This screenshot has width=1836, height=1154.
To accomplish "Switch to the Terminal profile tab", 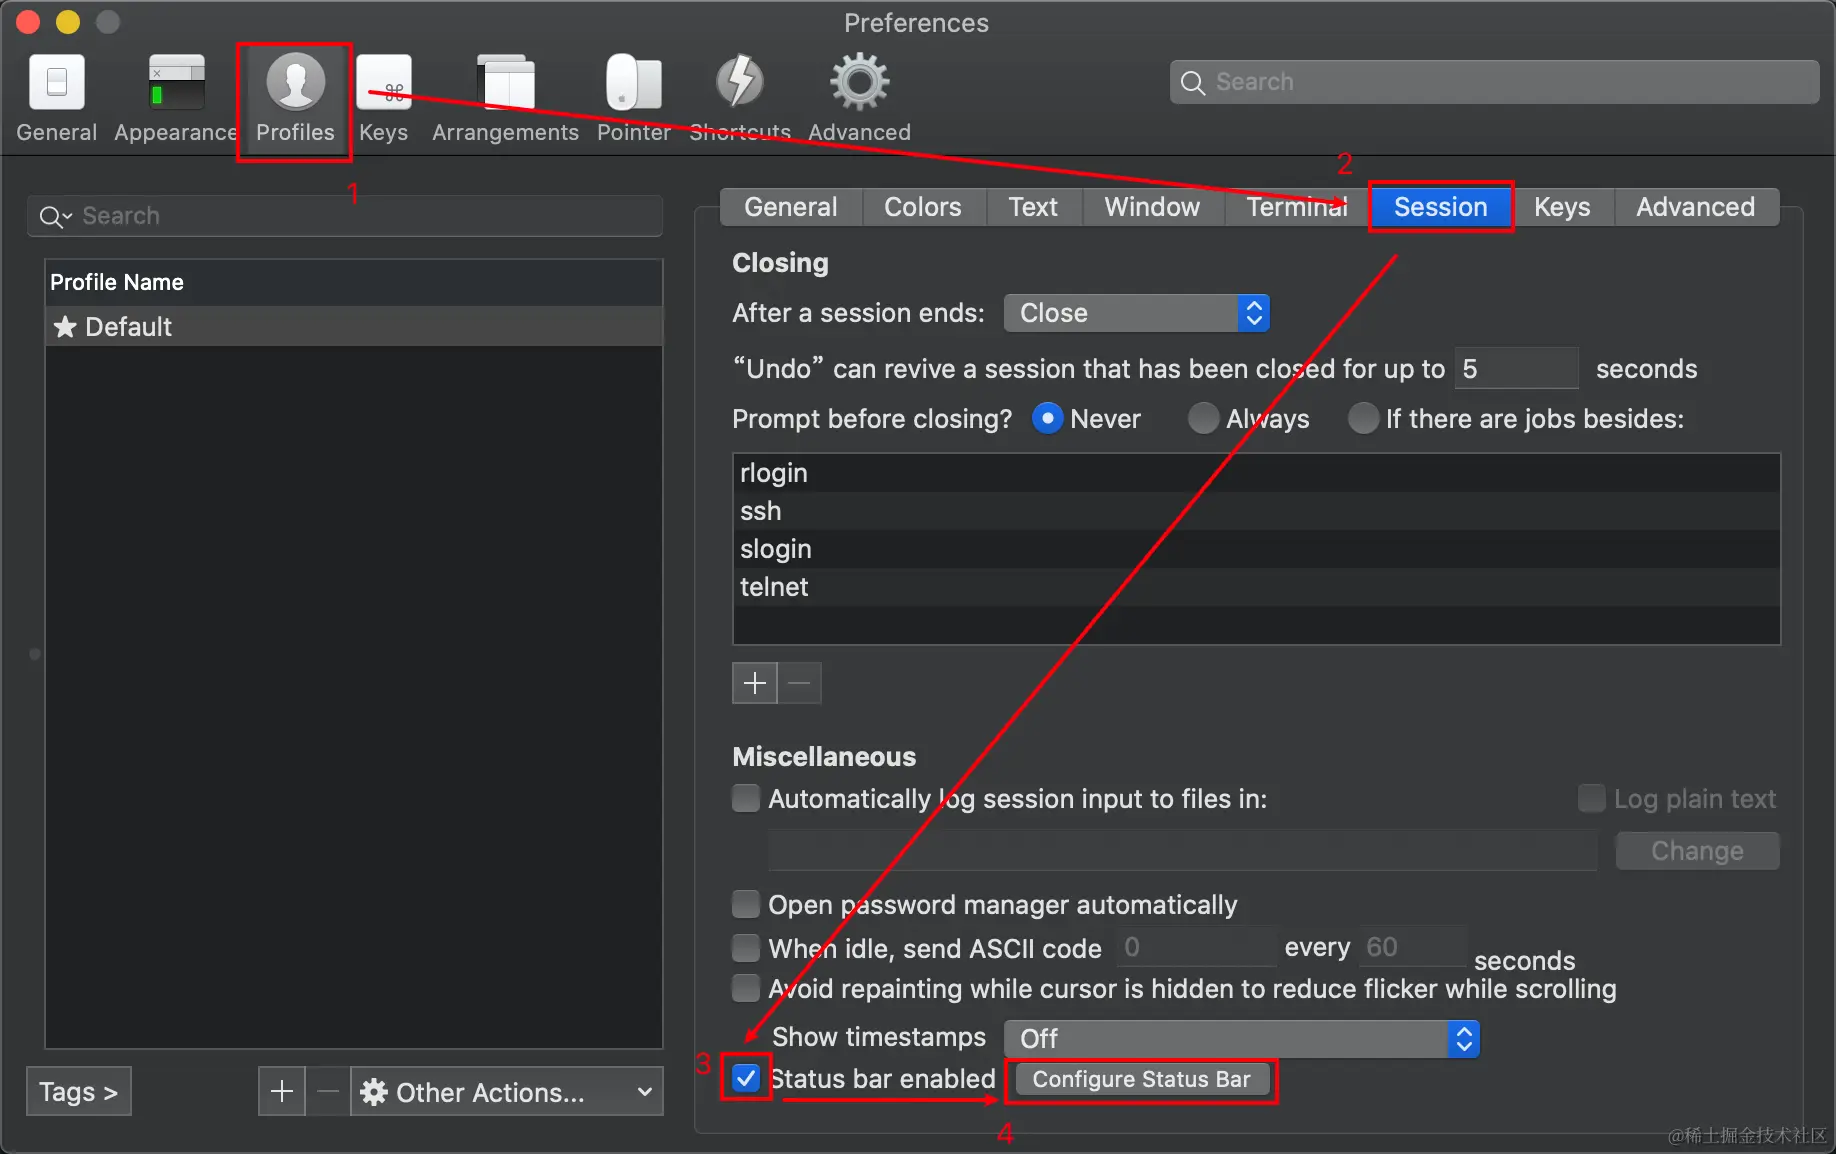I will (1297, 207).
